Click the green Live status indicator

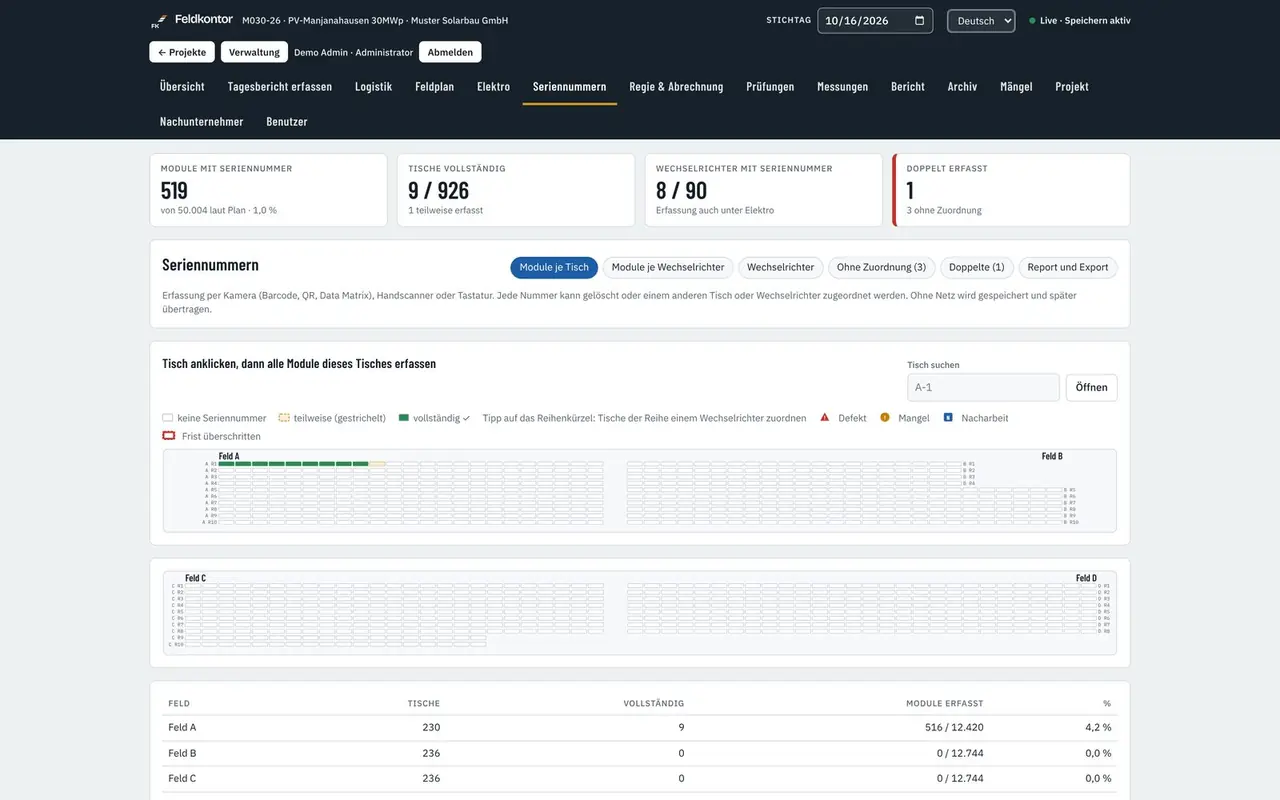tap(1032, 20)
